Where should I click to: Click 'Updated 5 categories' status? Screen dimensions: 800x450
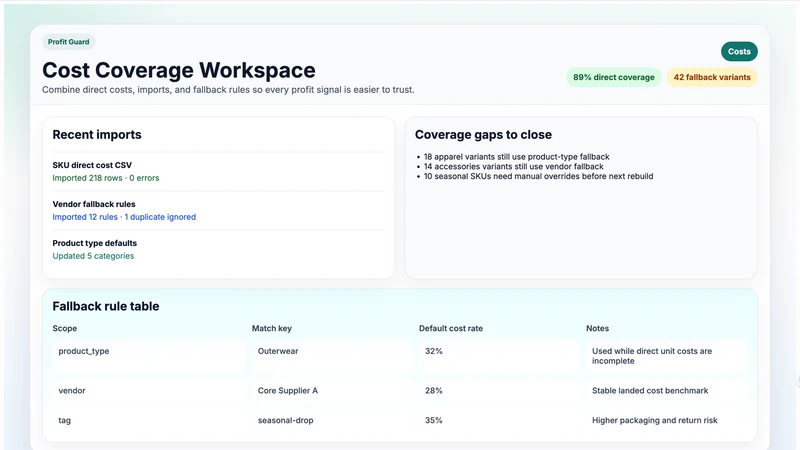pyautogui.click(x=93, y=256)
